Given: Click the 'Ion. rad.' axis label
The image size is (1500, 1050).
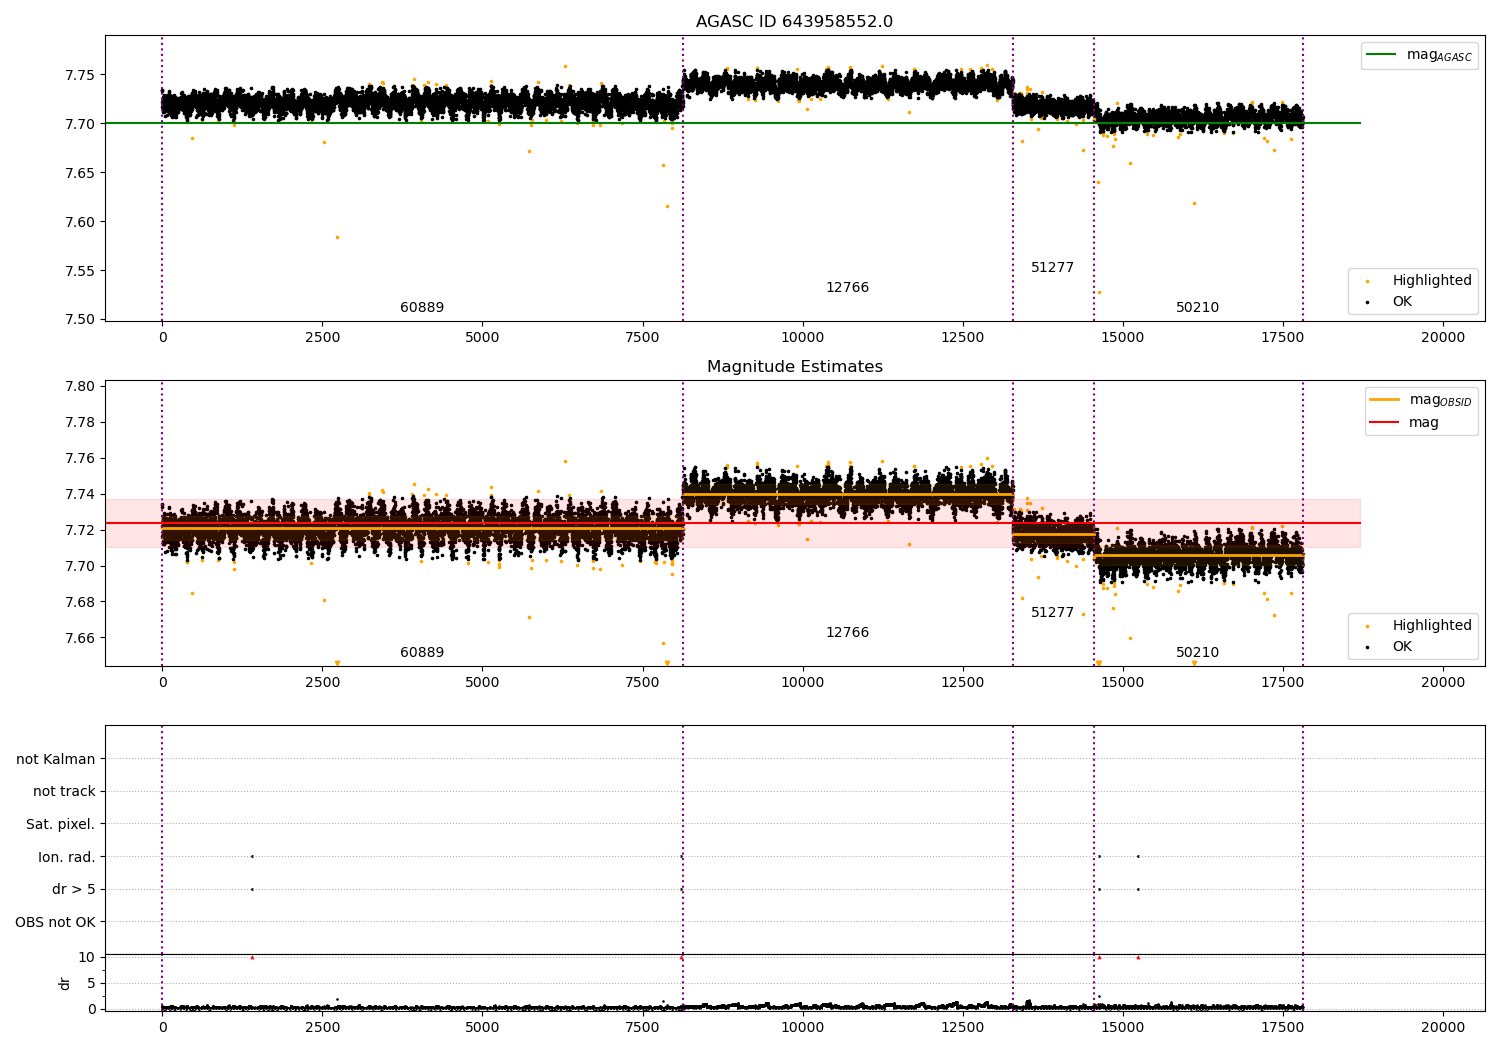Looking at the screenshot, I should pyautogui.click(x=67, y=858).
